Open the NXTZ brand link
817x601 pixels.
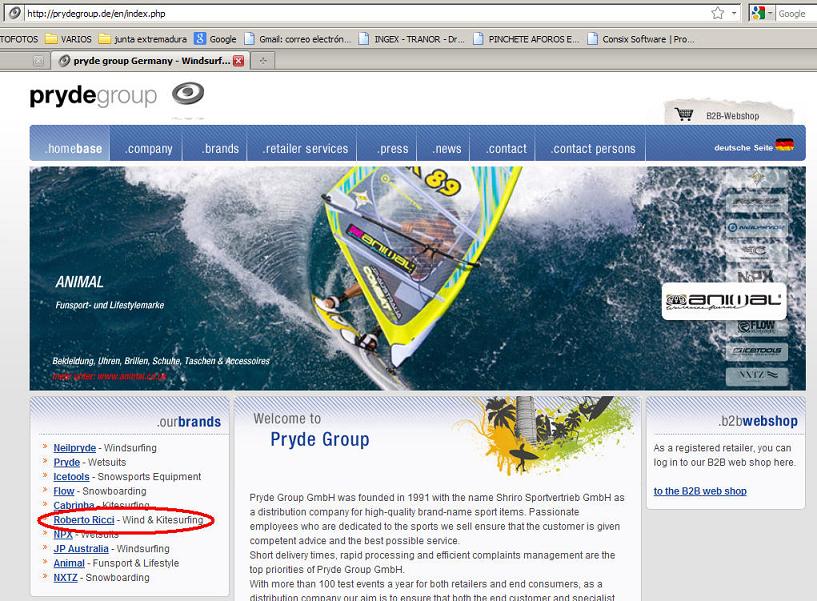point(65,578)
